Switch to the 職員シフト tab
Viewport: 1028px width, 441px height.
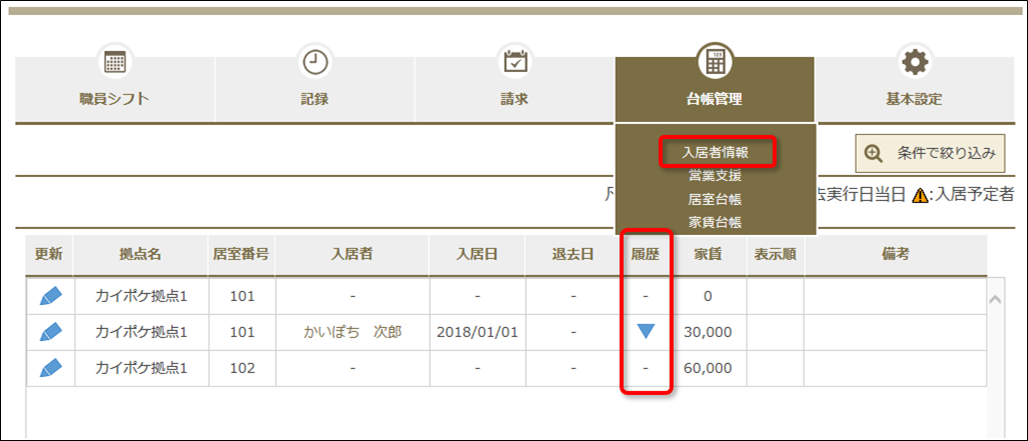coord(115,89)
